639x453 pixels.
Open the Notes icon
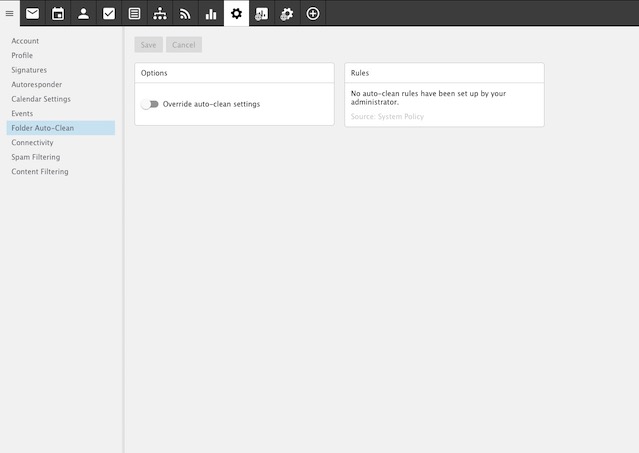[135, 13]
